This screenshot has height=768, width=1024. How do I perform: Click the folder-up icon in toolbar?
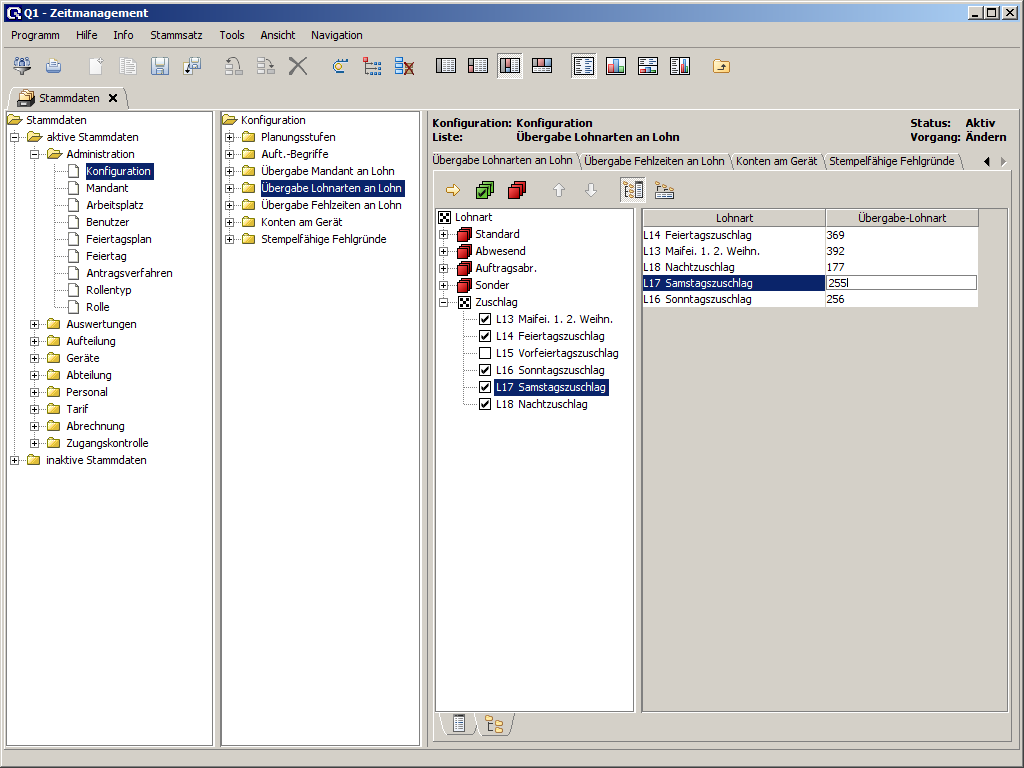click(721, 66)
